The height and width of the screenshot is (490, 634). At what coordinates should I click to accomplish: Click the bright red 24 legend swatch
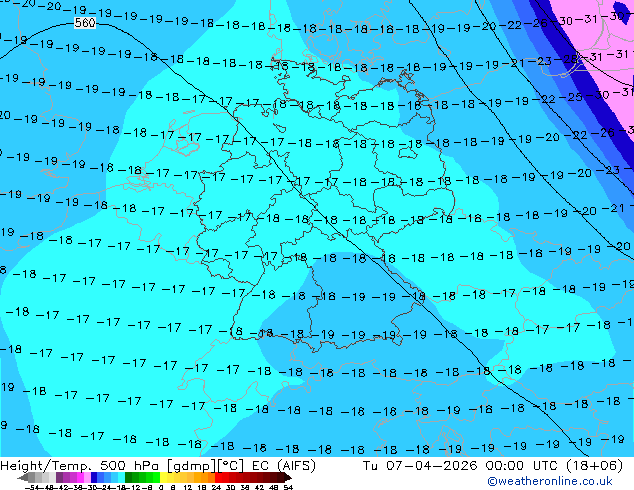tap(218, 477)
